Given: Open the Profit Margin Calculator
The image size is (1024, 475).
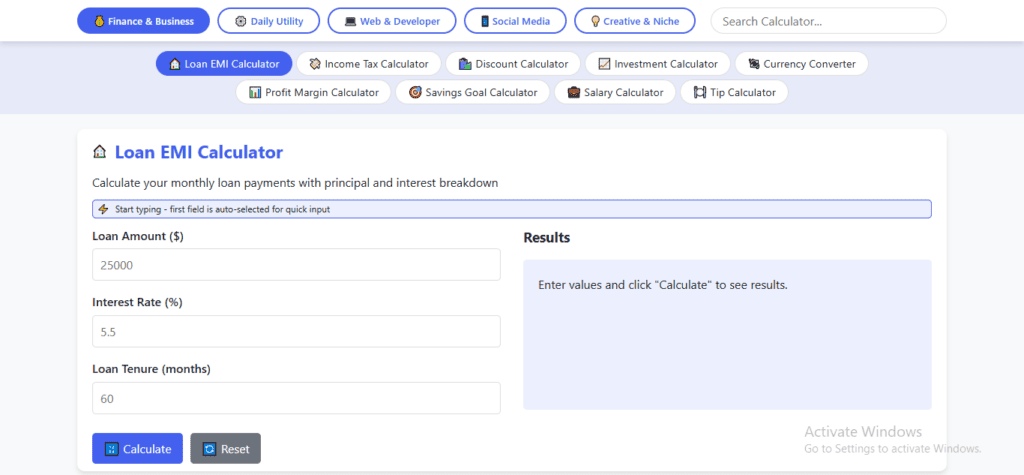Looking at the screenshot, I should 313,92.
